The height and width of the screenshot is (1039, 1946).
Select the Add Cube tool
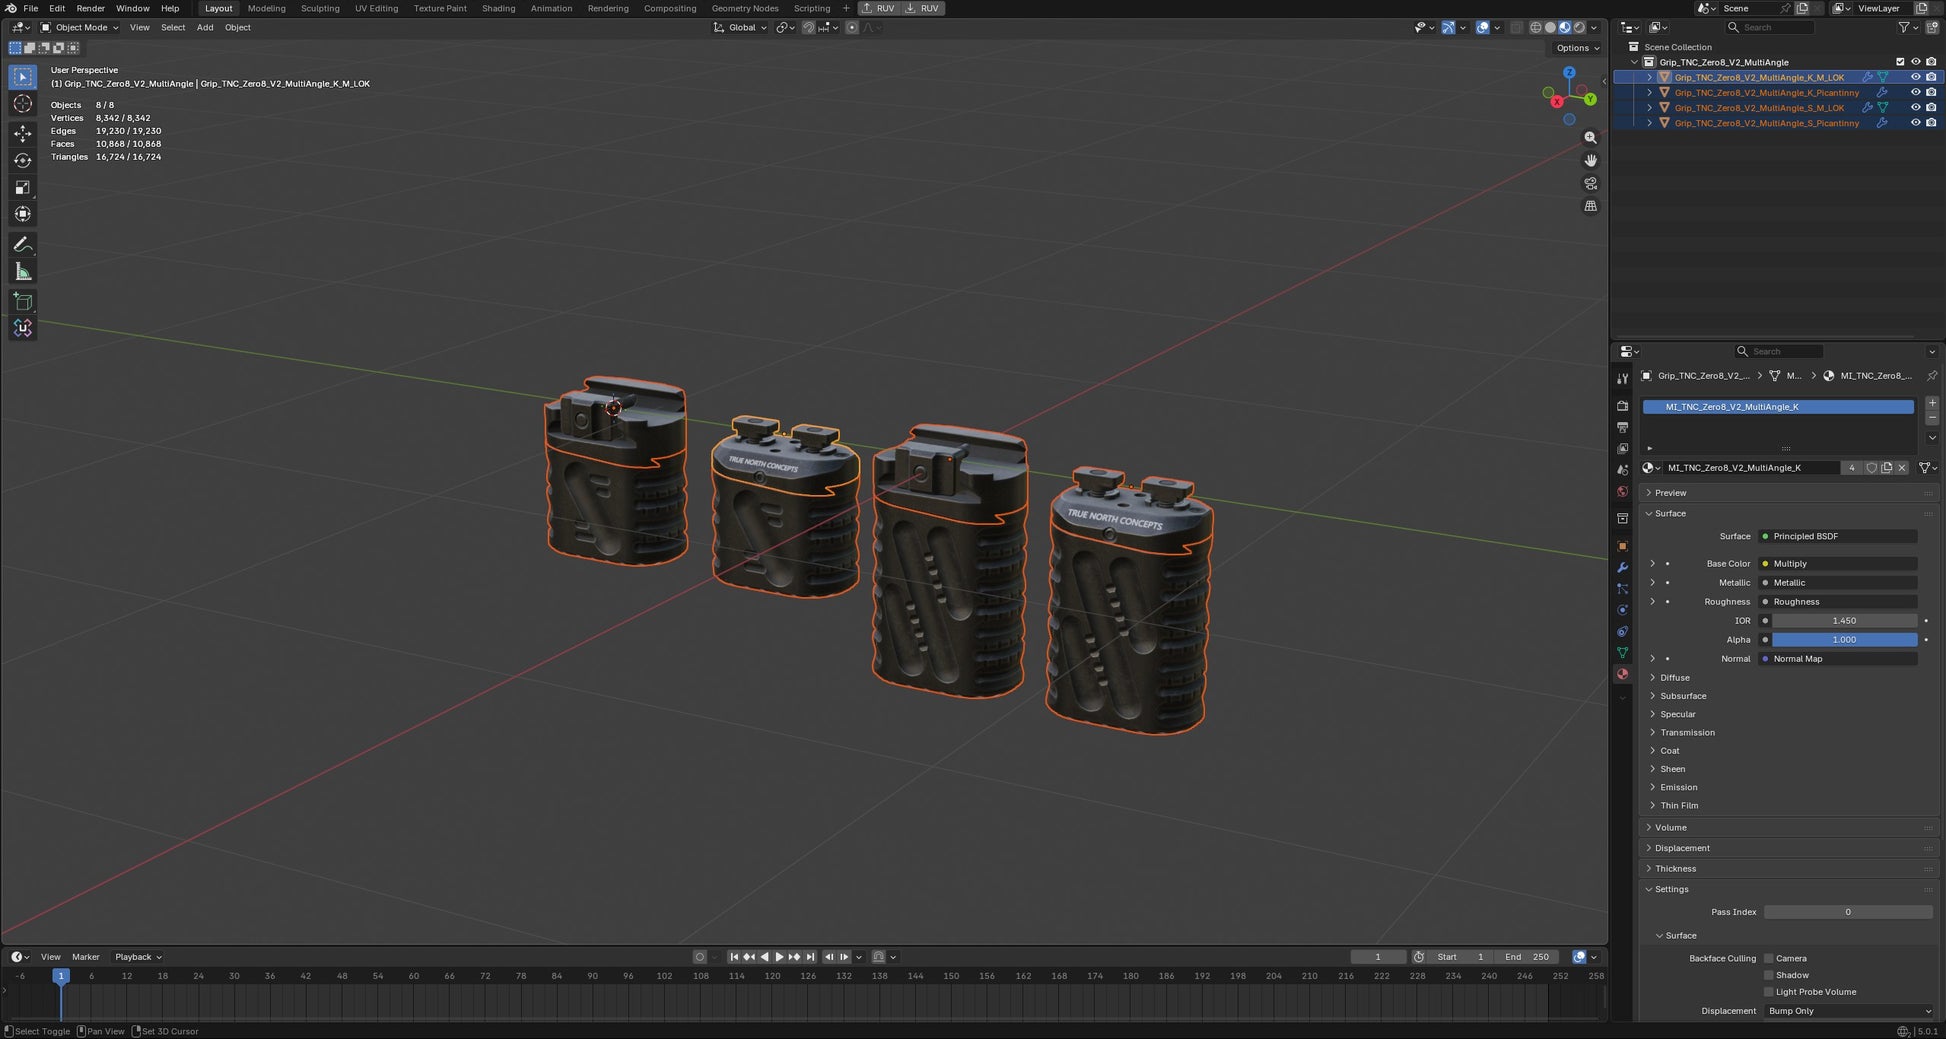pyautogui.click(x=23, y=301)
